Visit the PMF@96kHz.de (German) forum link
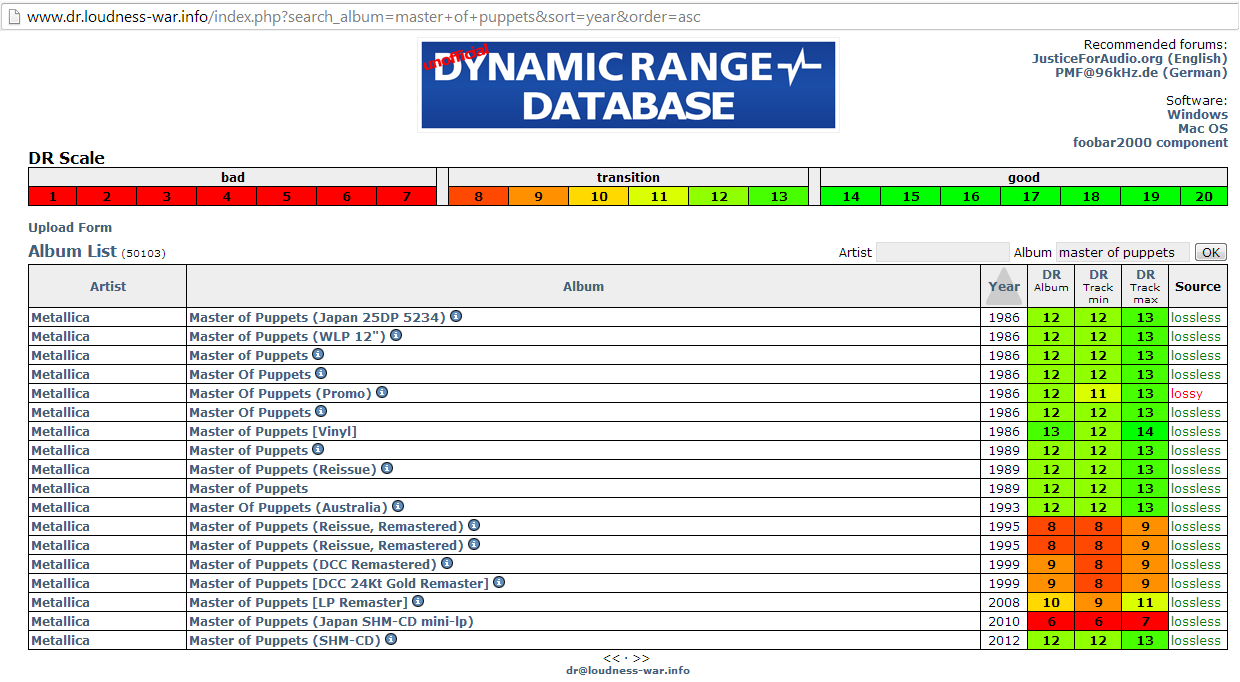This screenshot has width=1240, height=682. (x=1141, y=72)
